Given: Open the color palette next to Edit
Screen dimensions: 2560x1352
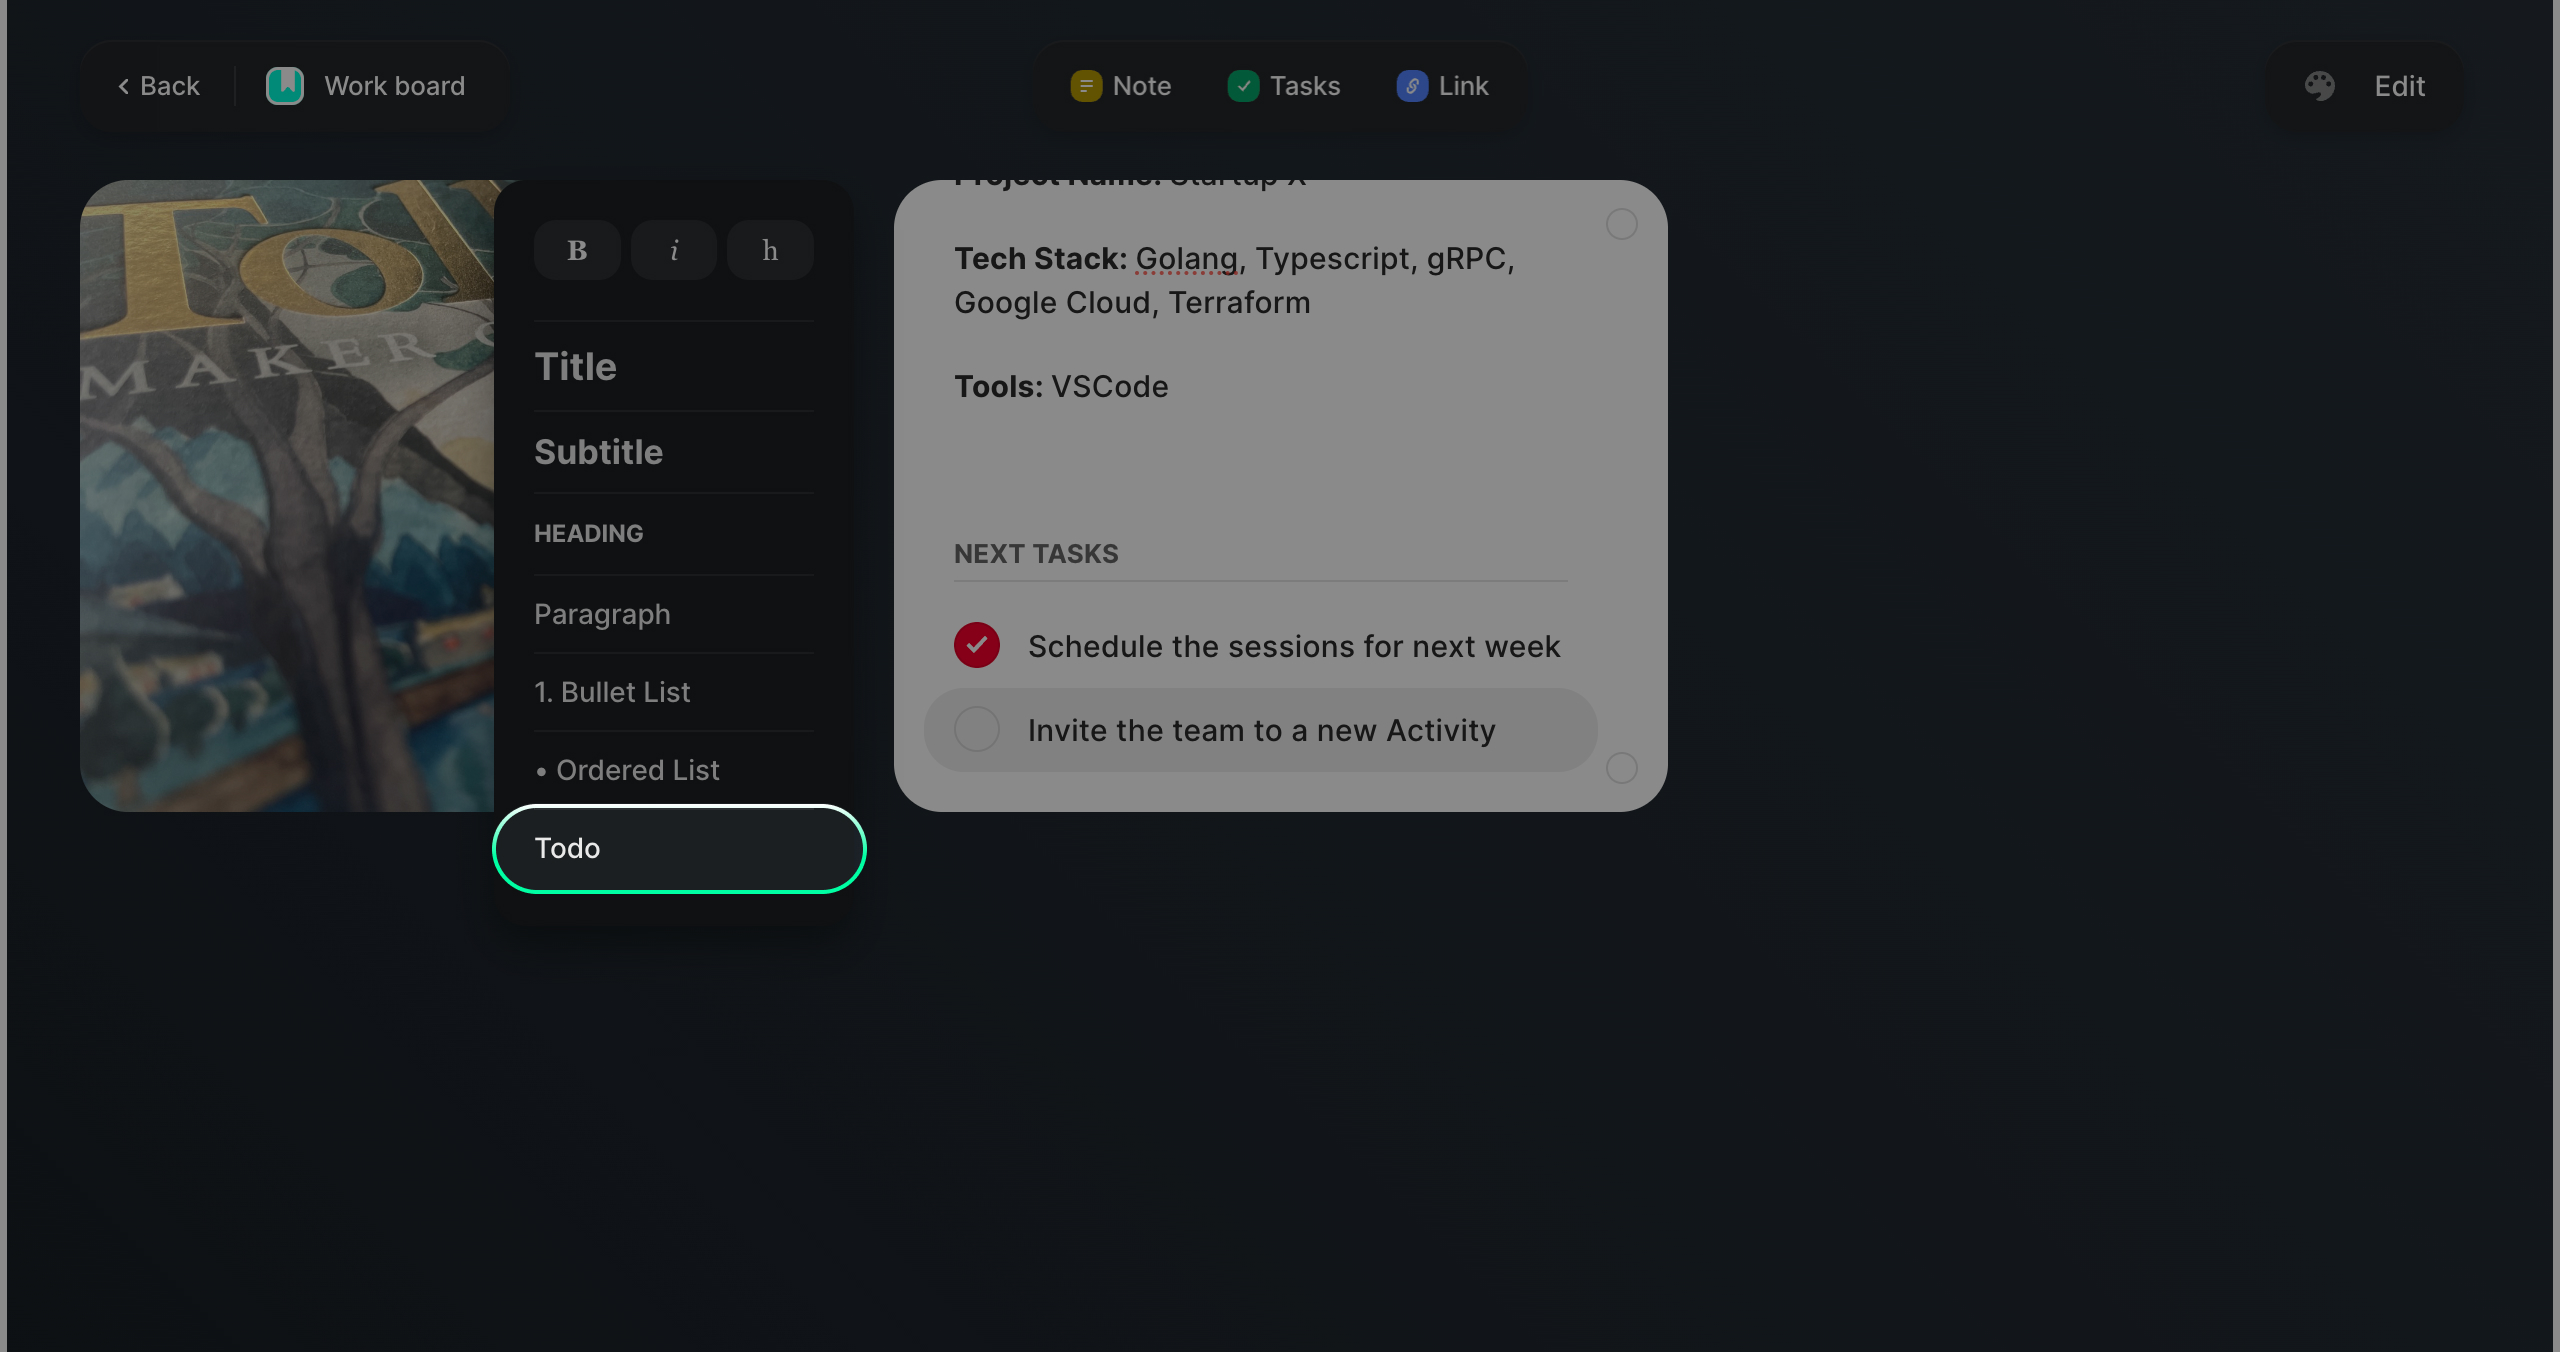Looking at the screenshot, I should click(x=2319, y=86).
